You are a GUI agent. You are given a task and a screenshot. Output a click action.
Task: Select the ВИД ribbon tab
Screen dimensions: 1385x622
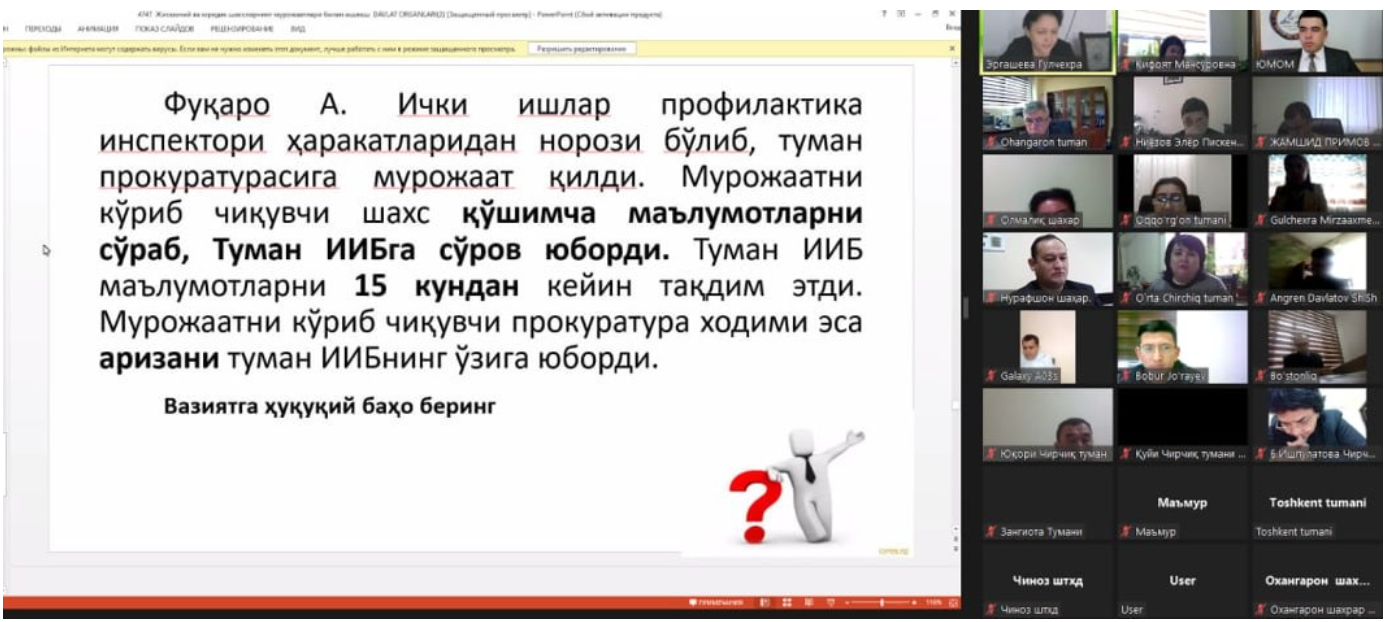point(298,29)
